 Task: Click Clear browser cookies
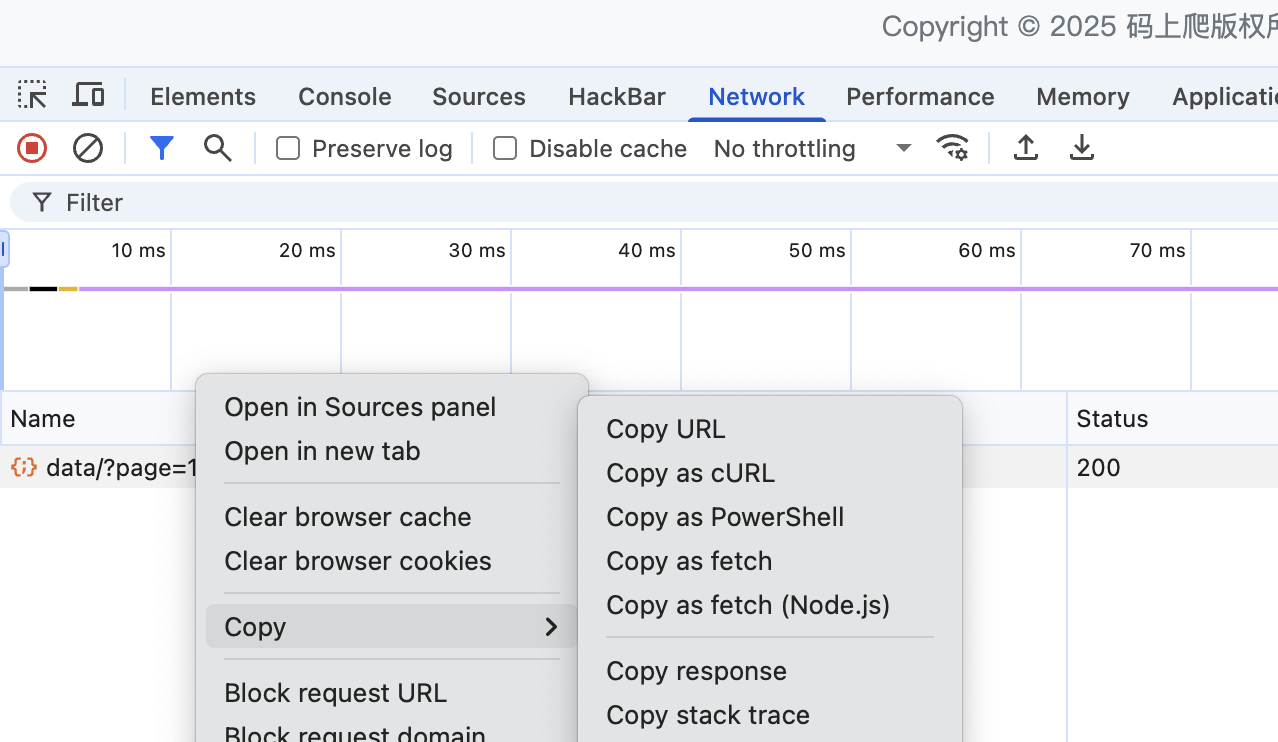click(x=358, y=561)
